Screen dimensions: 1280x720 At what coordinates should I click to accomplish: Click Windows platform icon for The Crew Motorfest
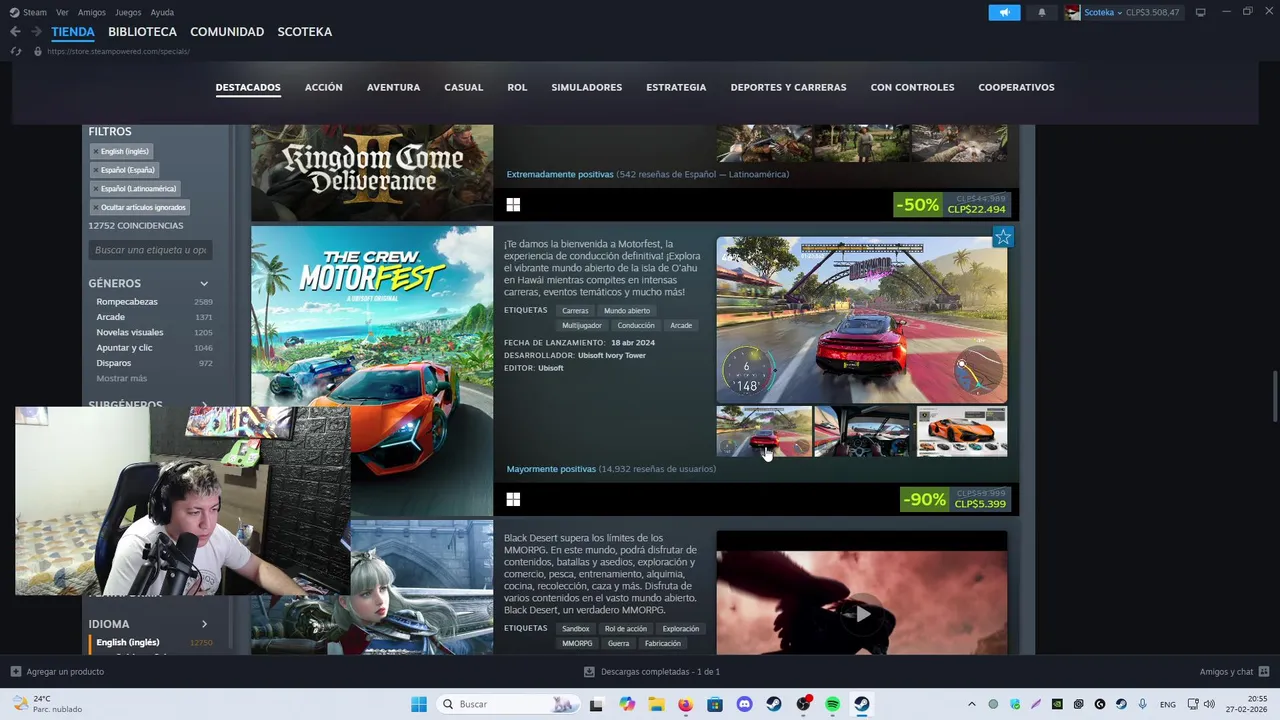513,499
